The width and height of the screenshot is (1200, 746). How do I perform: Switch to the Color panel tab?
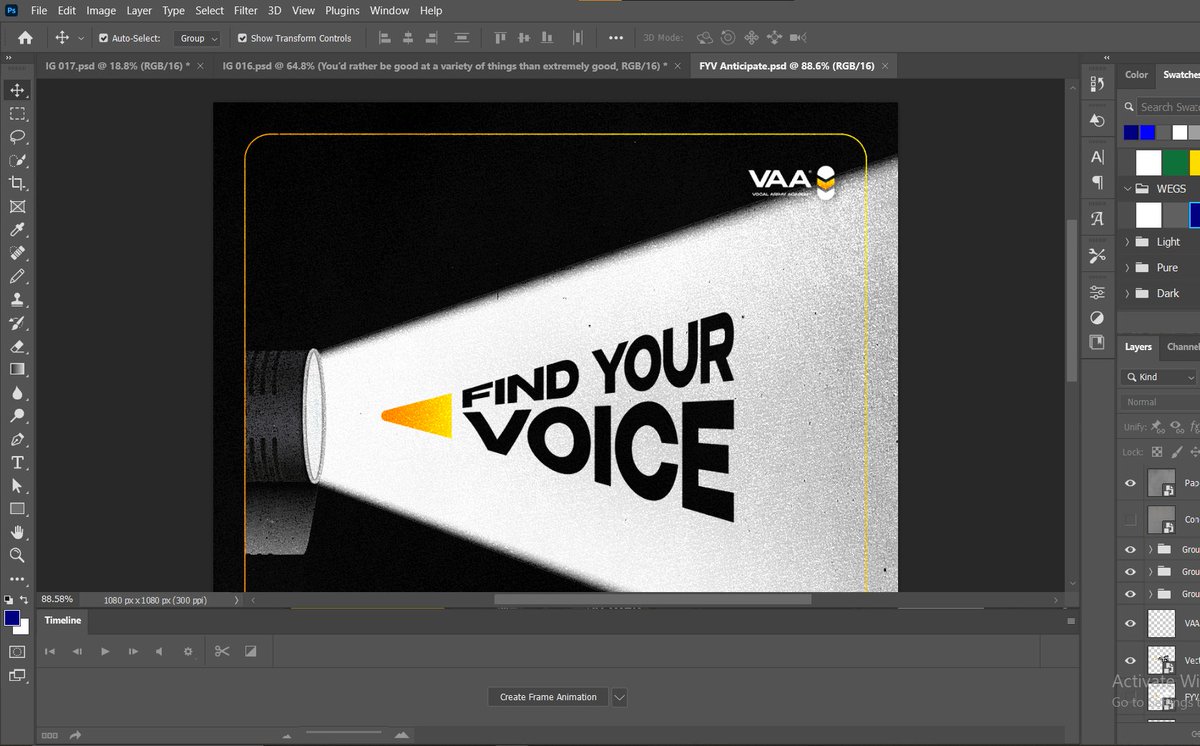click(x=1136, y=75)
